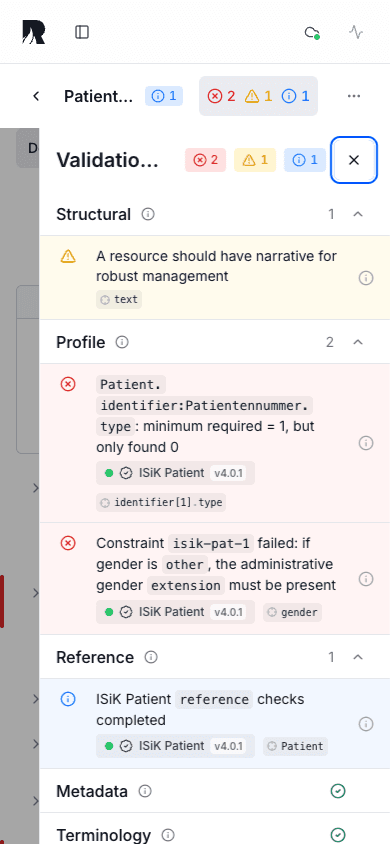The image size is (390, 844).
Task: Select the 'Patient...' title text
Action: 98,96
